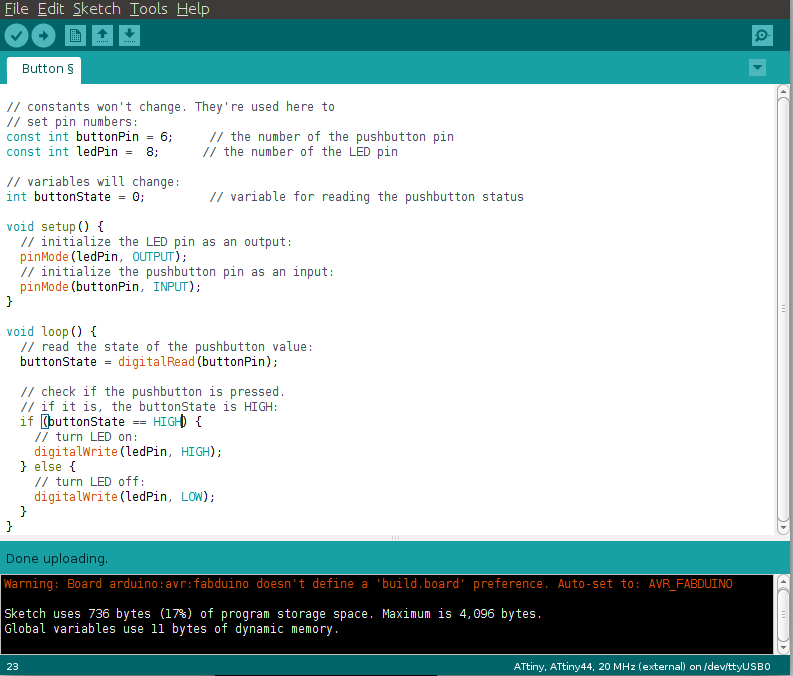
Task: Save the sketch with Save icon
Action: point(129,36)
